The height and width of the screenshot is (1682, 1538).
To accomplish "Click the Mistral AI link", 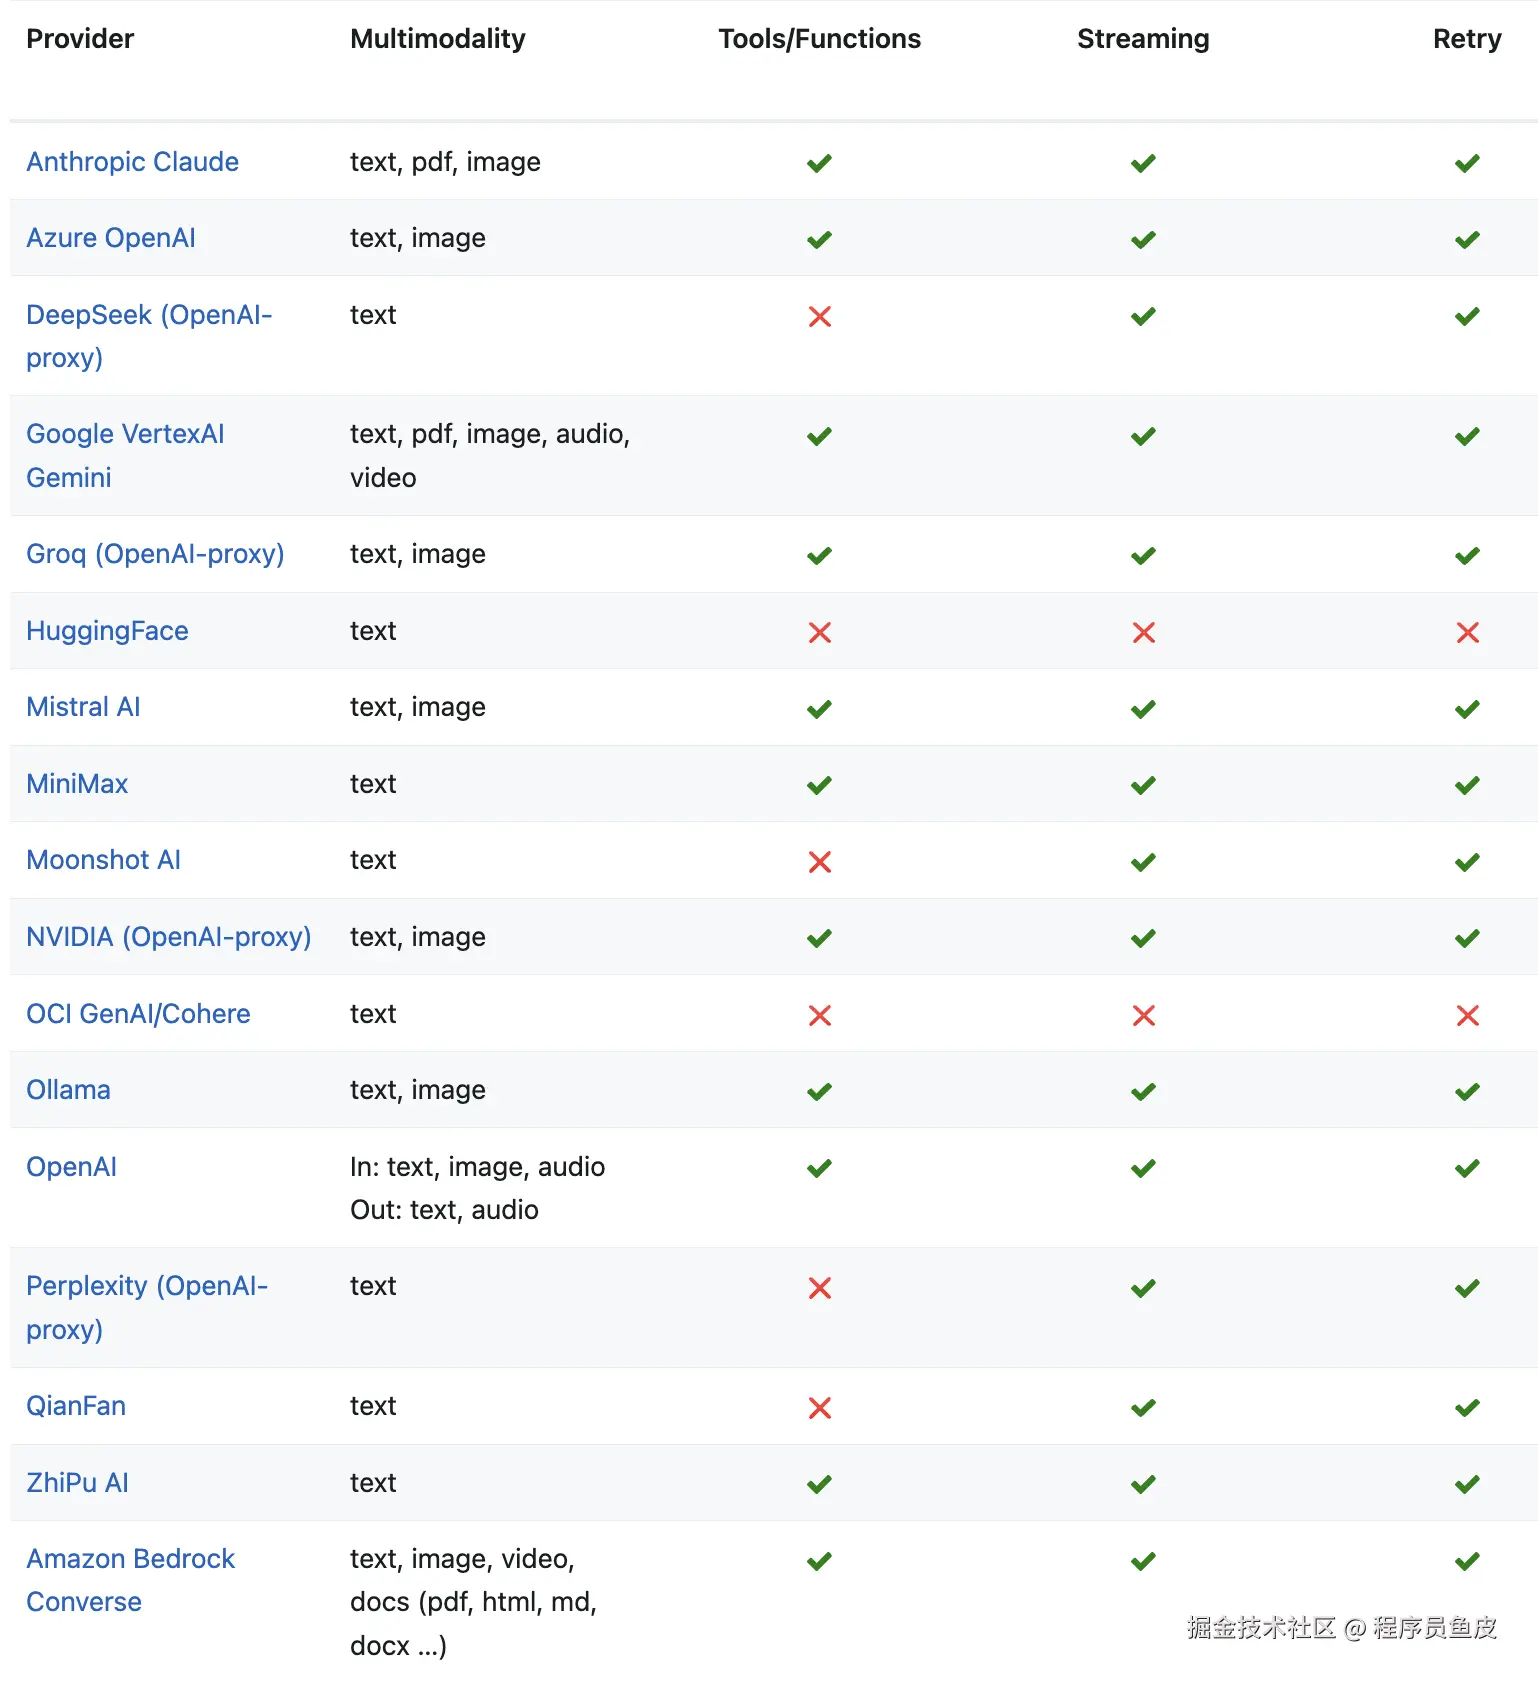I will click(x=83, y=707).
